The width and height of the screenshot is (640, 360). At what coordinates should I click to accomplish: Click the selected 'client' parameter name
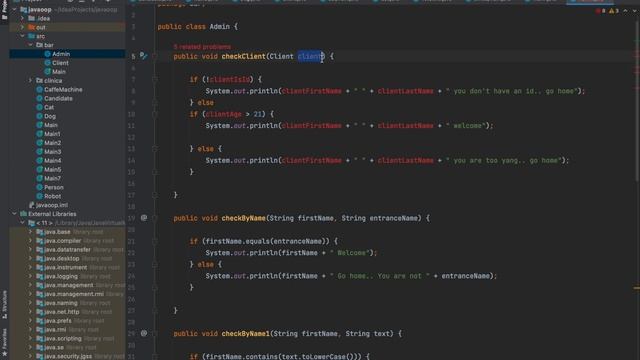coord(311,56)
